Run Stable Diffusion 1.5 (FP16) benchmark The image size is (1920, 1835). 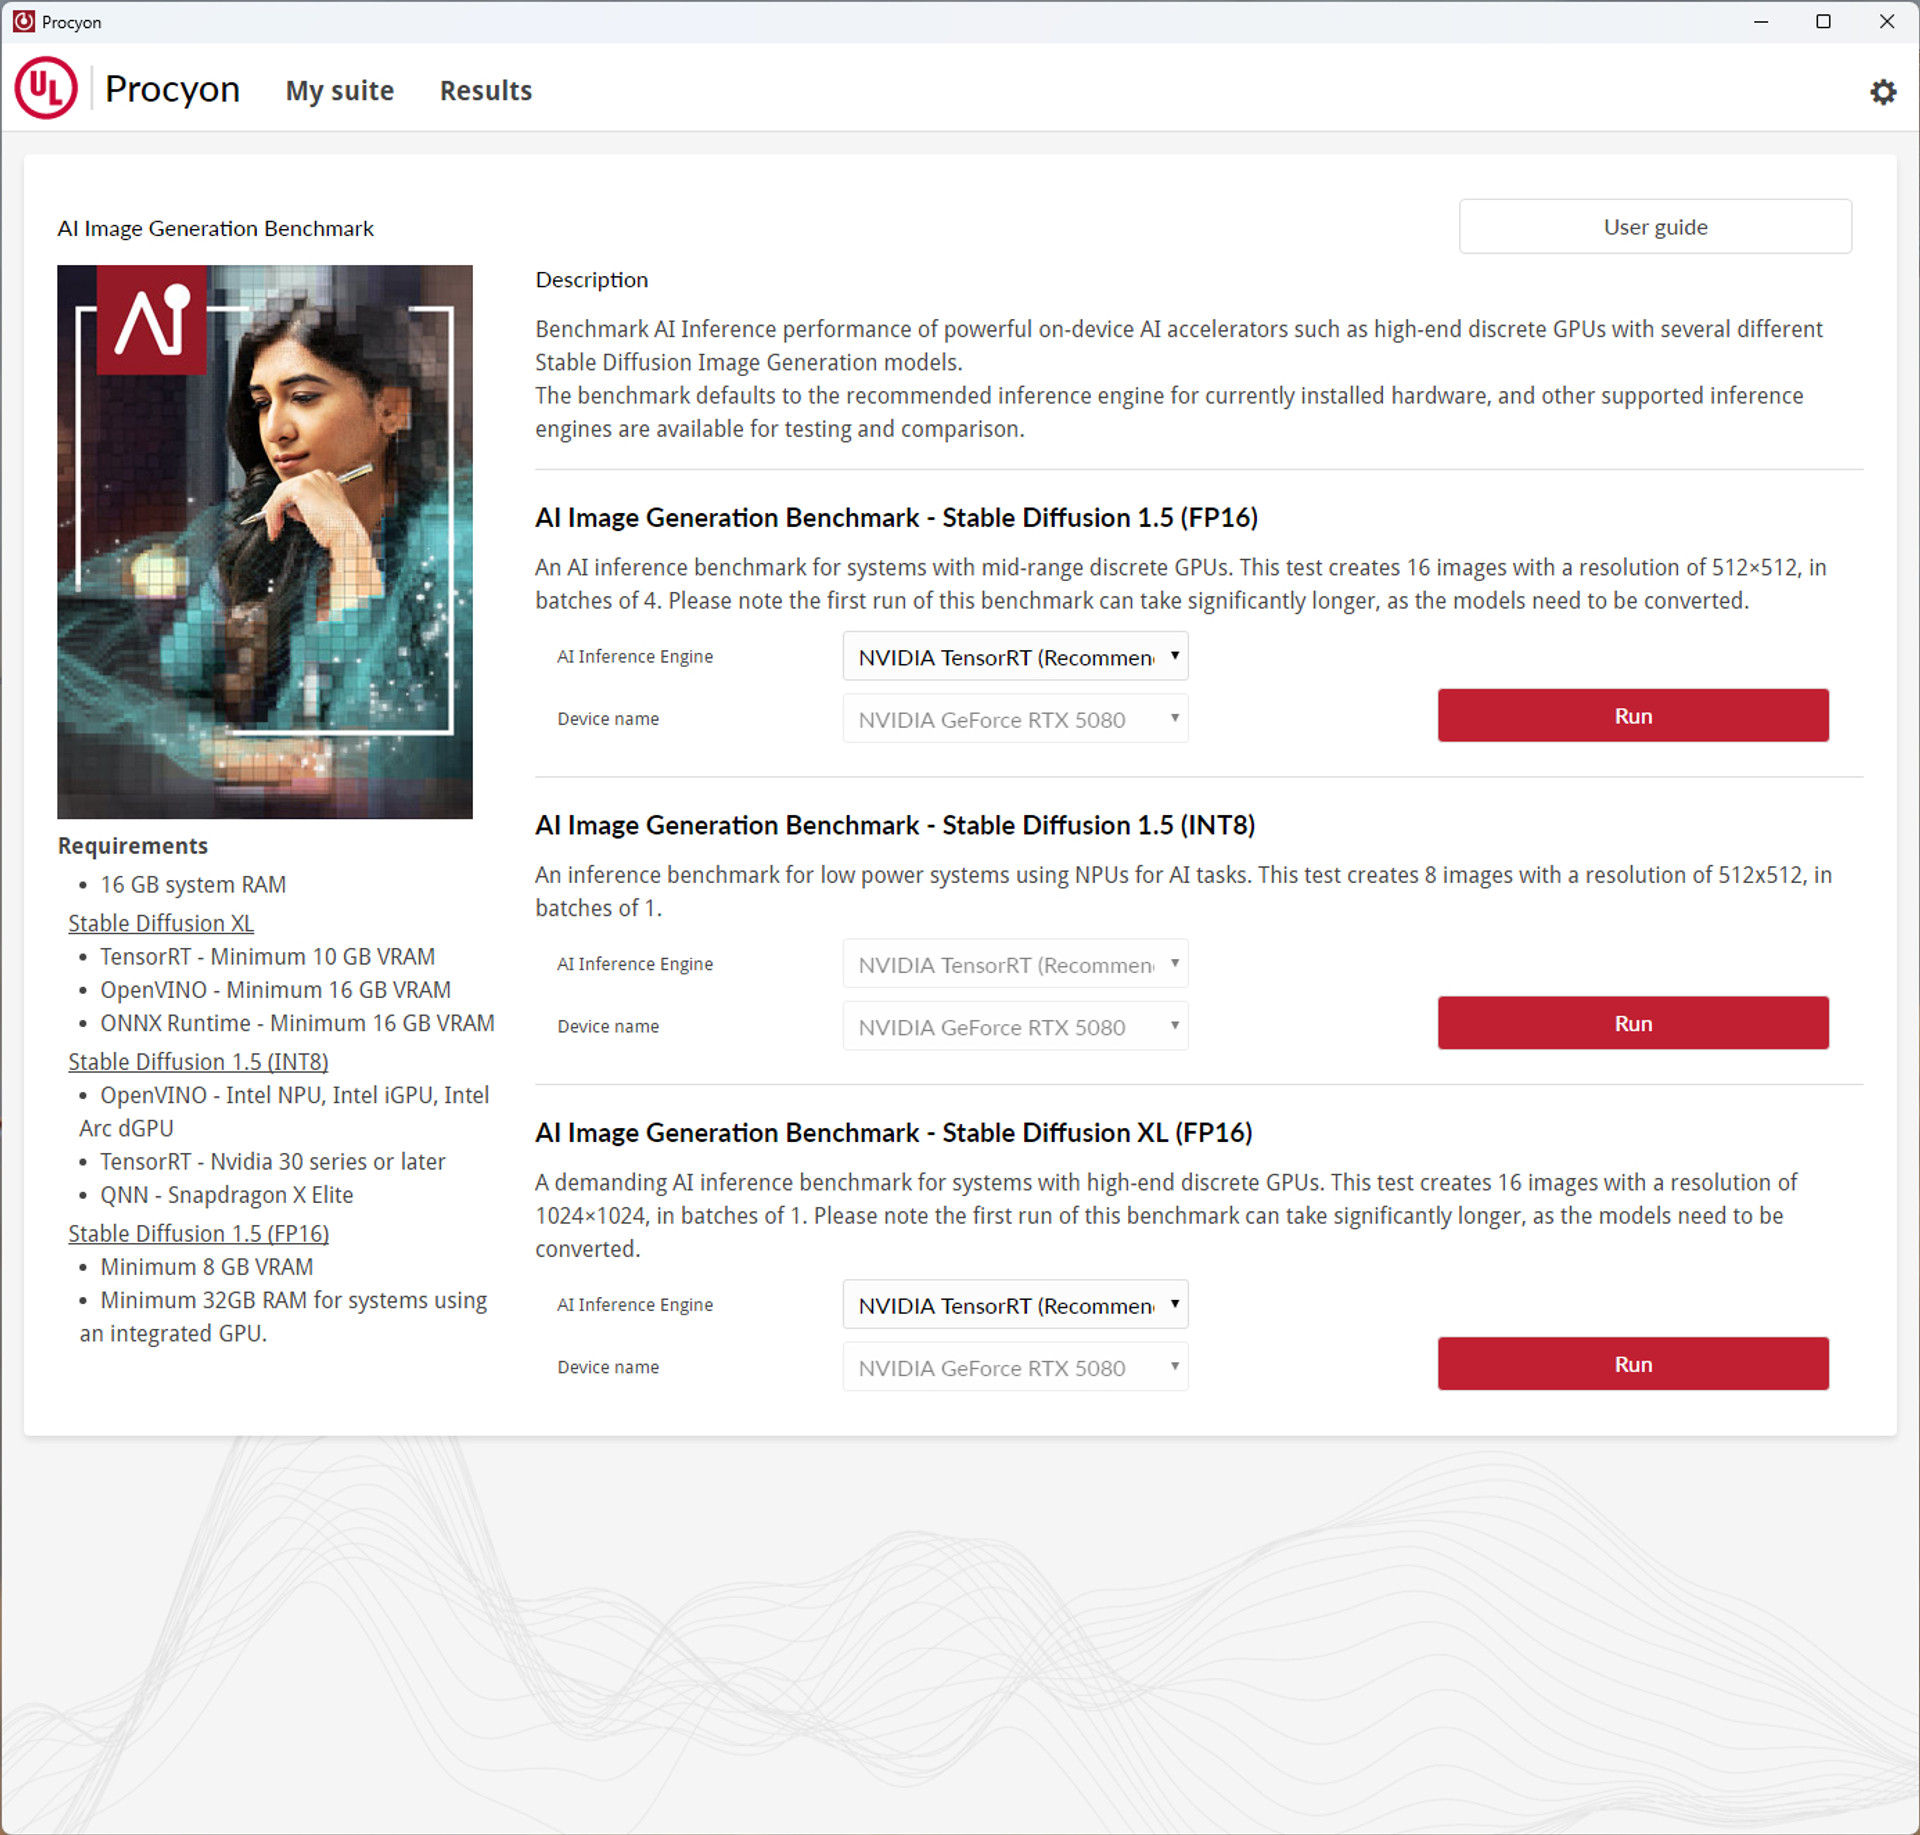click(x=1633, y=715)
